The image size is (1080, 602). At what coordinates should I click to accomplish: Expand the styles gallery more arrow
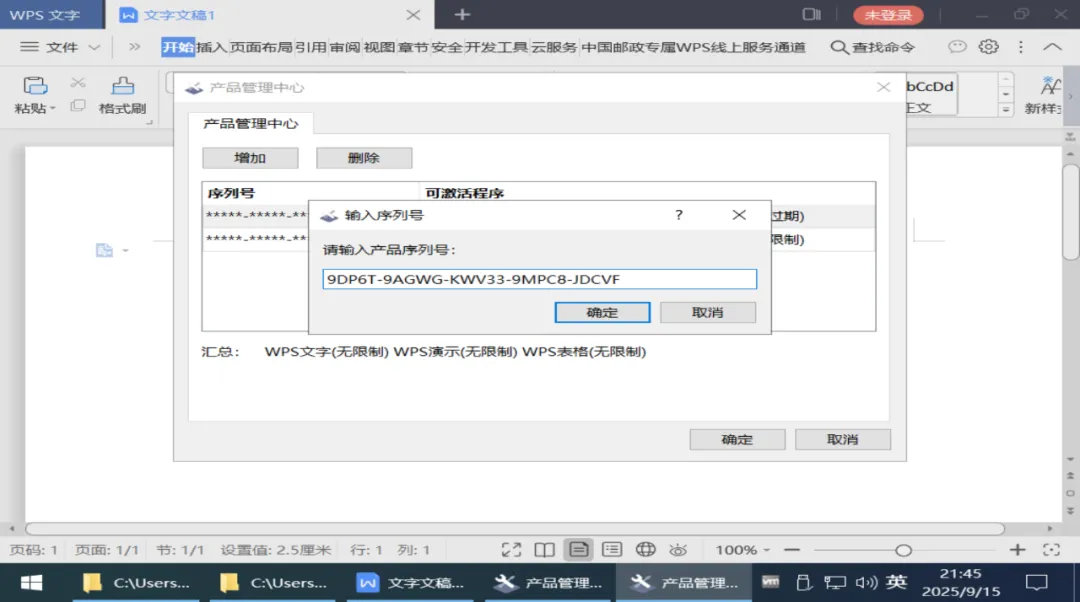click(x=1006, y=109)
